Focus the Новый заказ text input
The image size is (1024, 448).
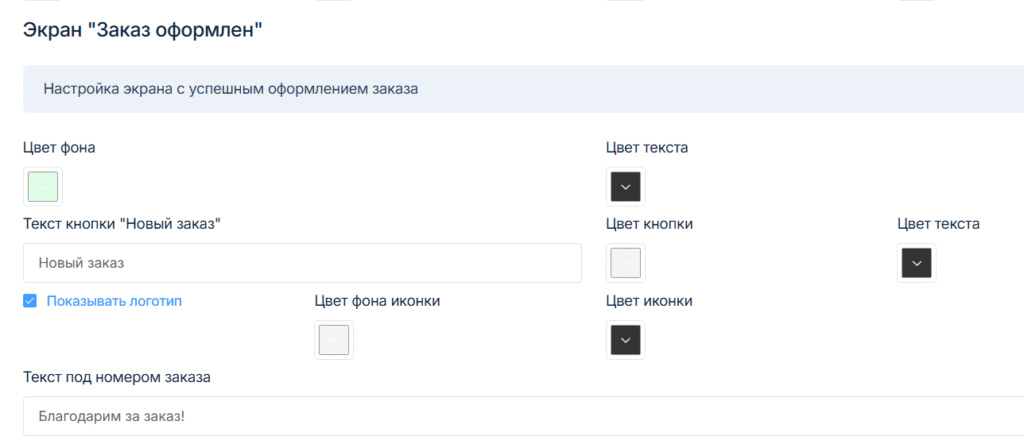(x=302, y=263)
